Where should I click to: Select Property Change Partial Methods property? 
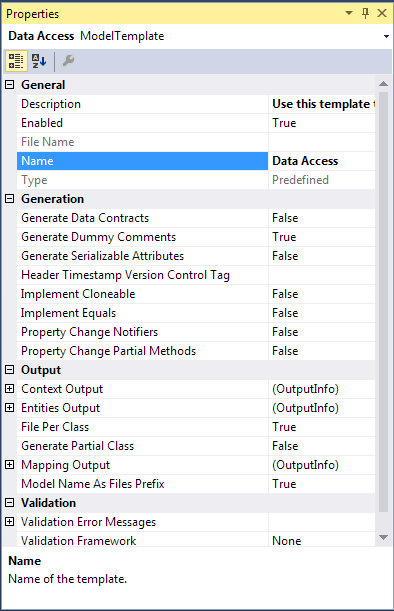pos(142,351)
